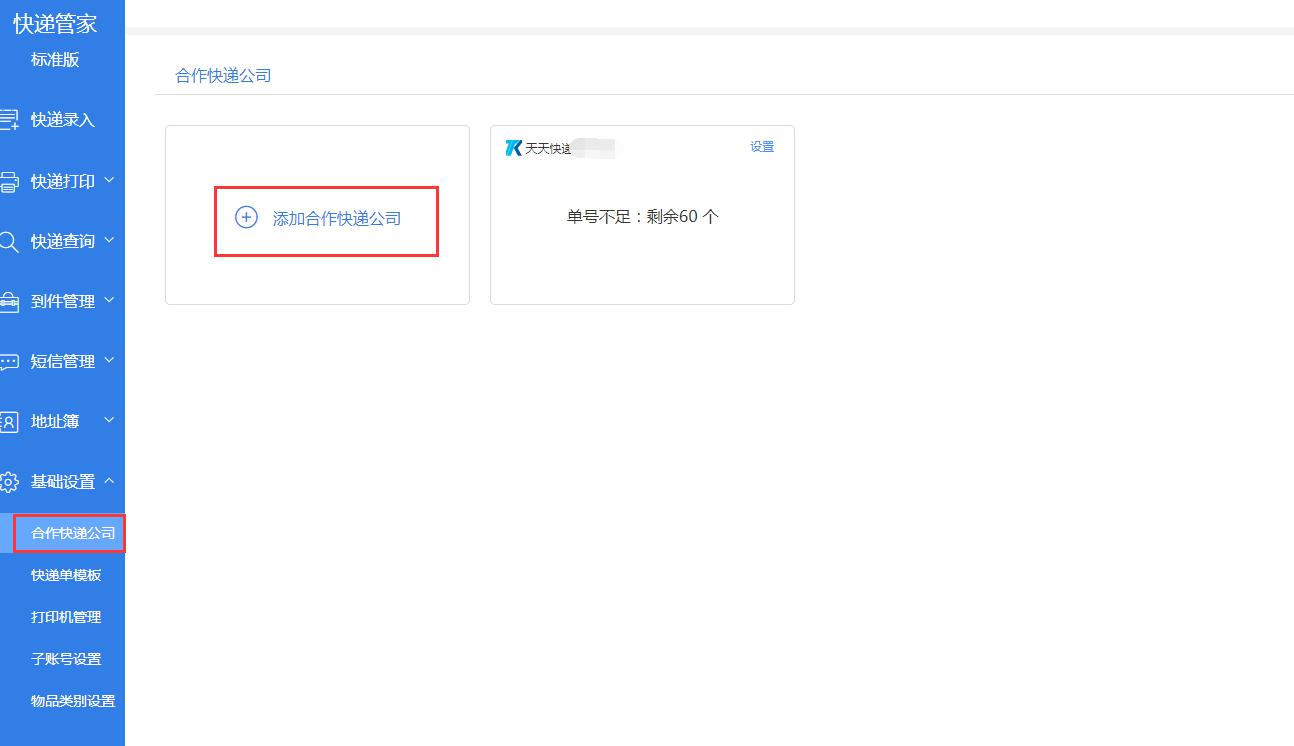The image size is (1294, 746).
Task: Click the magnifier icon beside 快递查询
Action: pyautogui.click(x=9, y=242)
